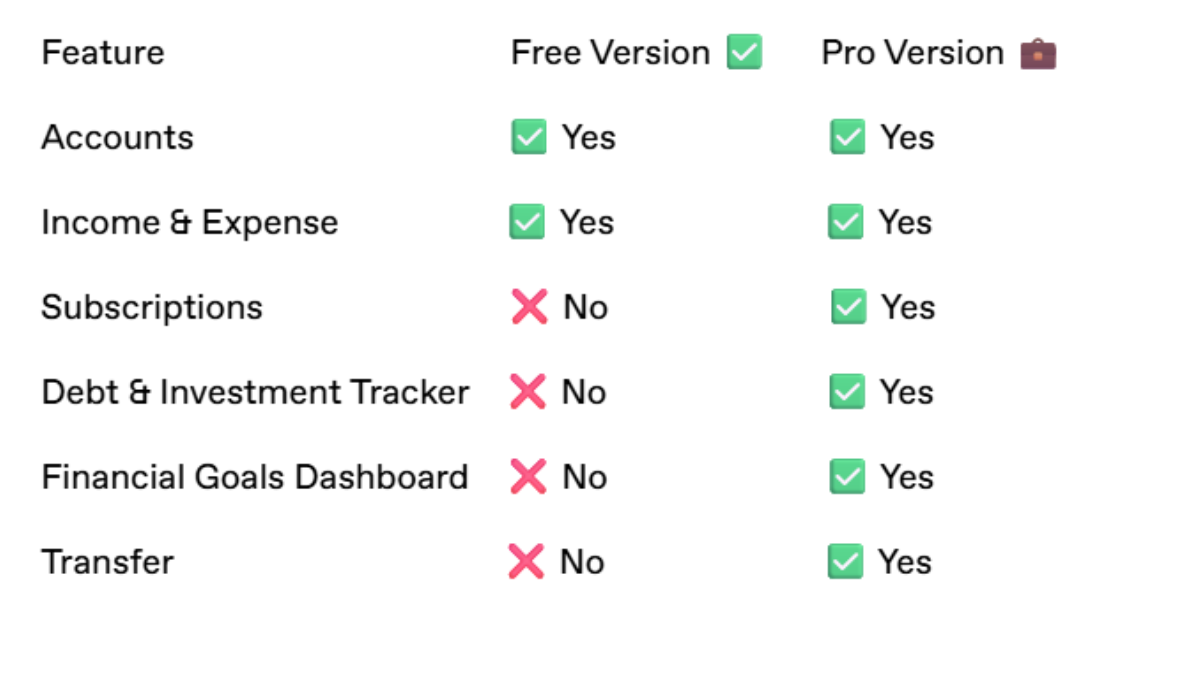Click the Feature column heading
Image resolution: width=1200 pixels, height=675 pixels.
click(103, 52)
